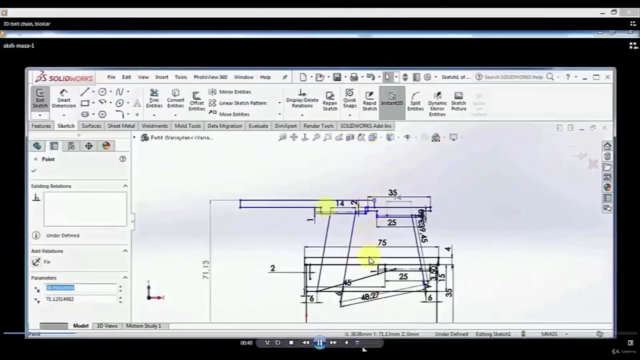Click the New document icon
This screenshot has height=360, width=640.
[x=303, y=77]
